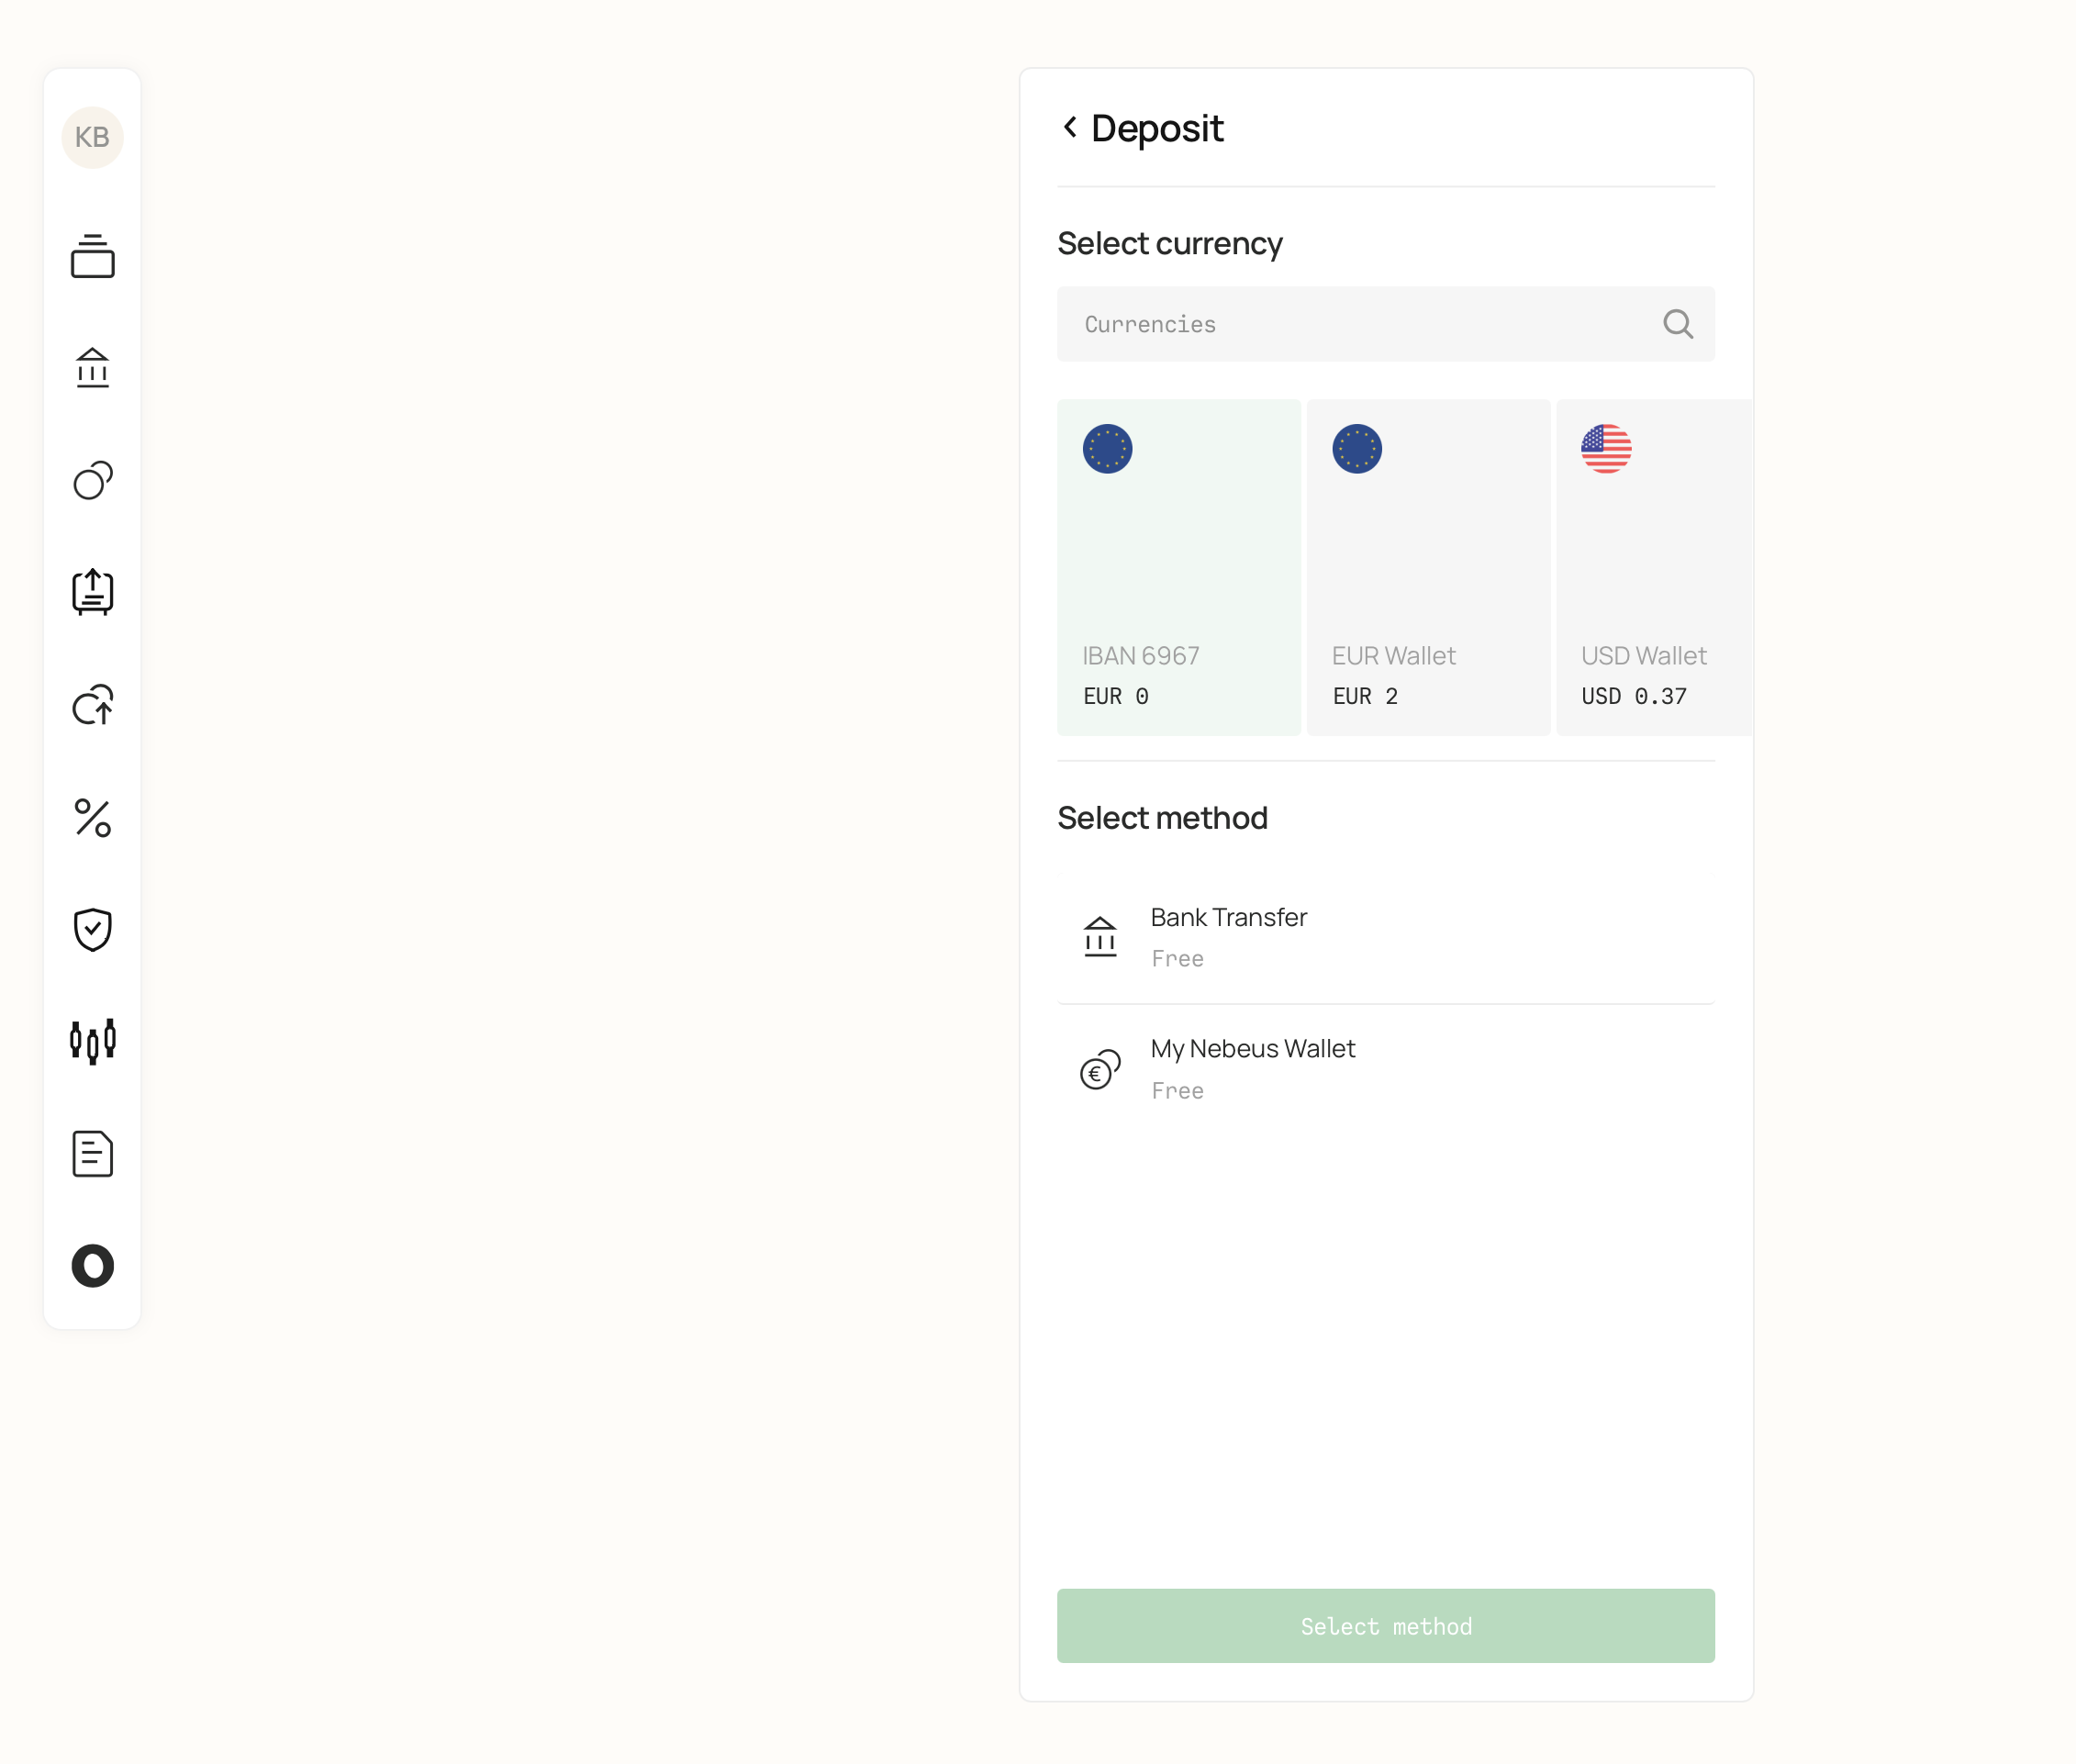Click the black ring logo icon

coord(92,1266)
